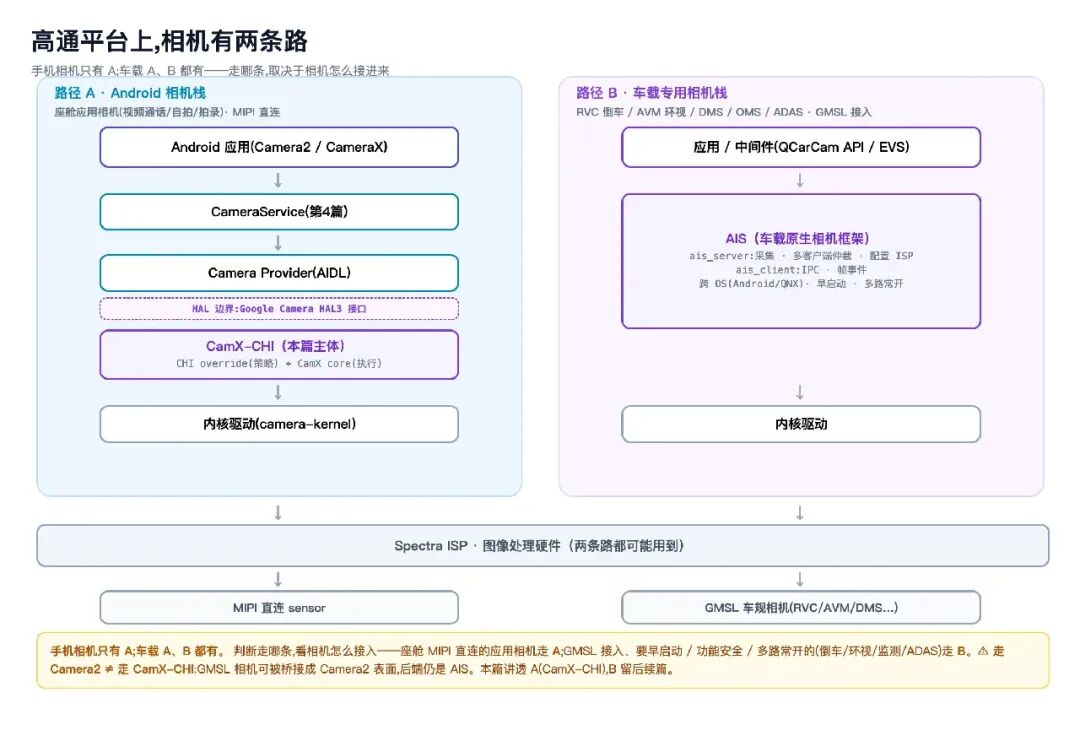The width and height of the screenshot is (1080, 741).
Task: Select the 内核驱动(camera-kernel) box
Action: pyautogui.click(x=279, y=424)
